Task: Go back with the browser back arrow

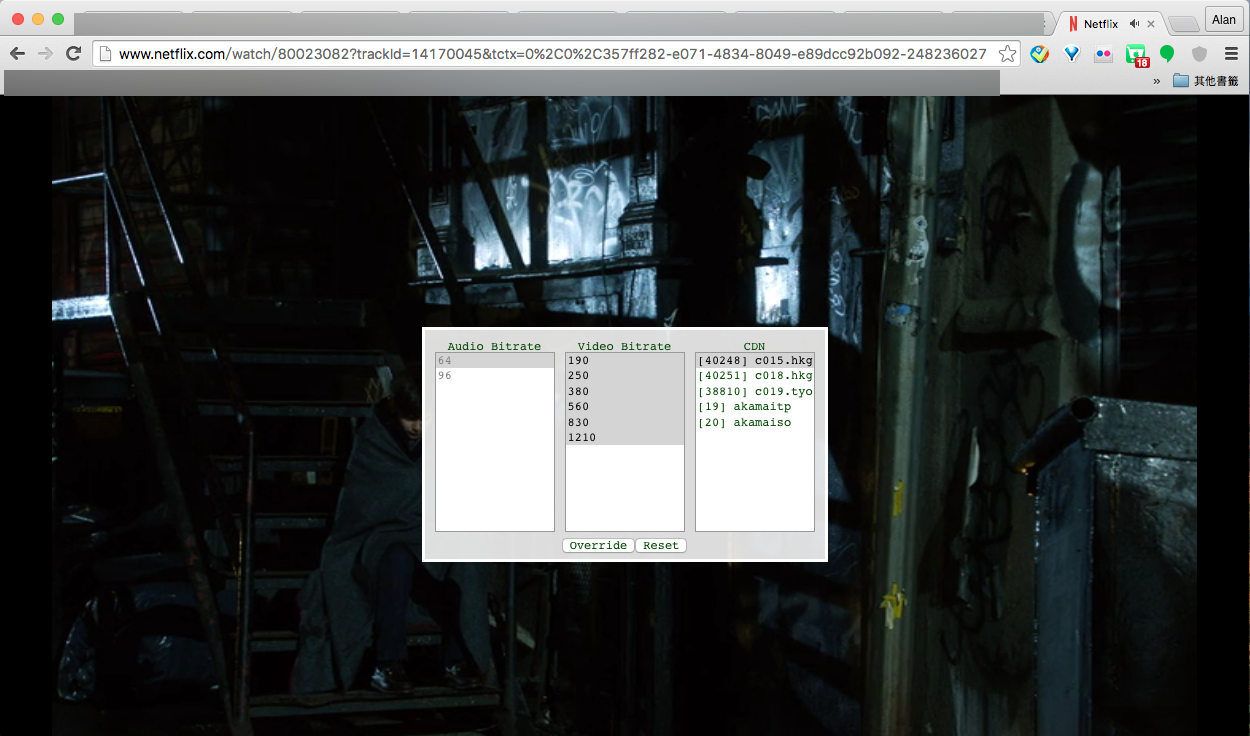Action: [17, 54]
